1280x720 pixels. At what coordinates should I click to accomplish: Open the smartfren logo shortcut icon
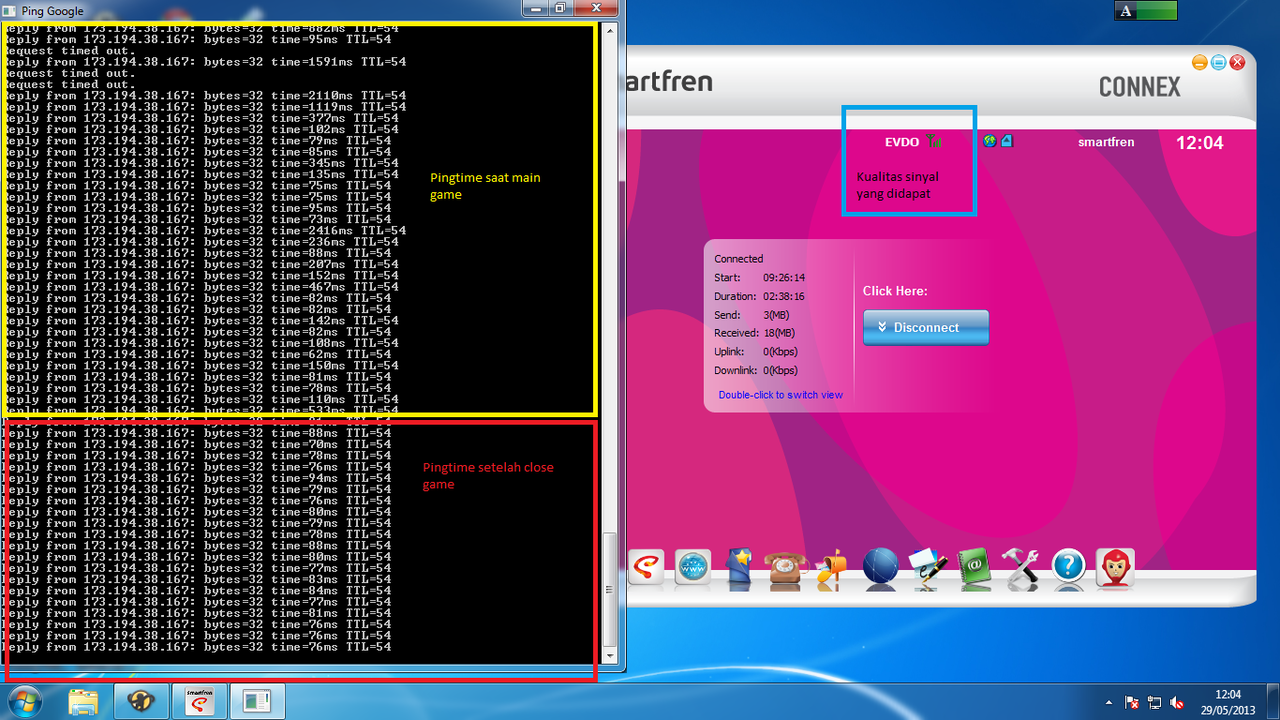coord(646,567)
